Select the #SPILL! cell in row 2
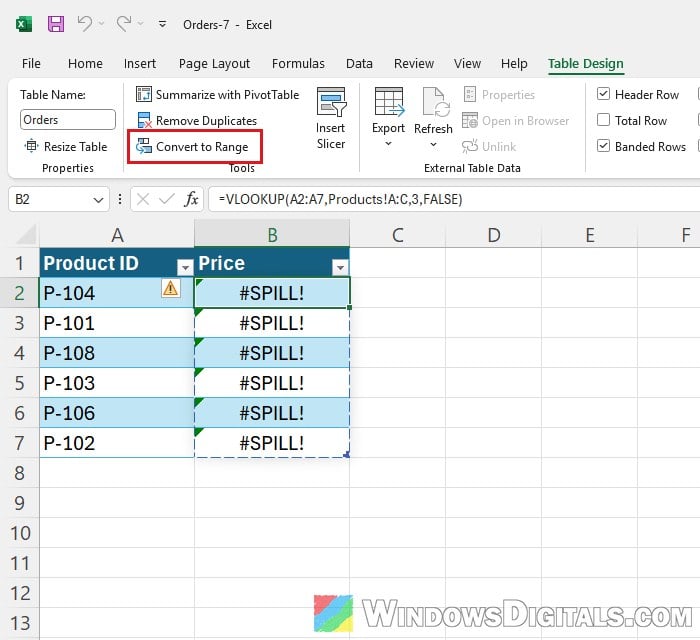This screenshot has width=700, height=640. [x=272, y=293]
